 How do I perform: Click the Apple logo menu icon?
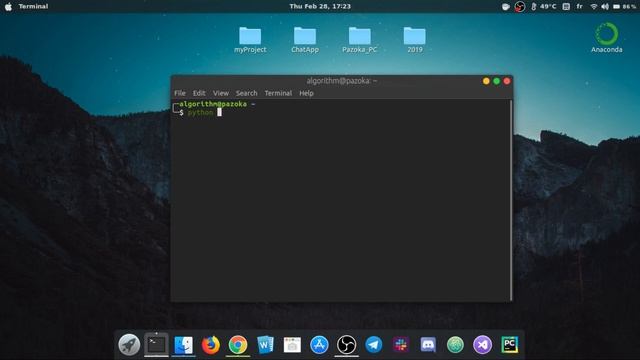(x=8, y=7)
